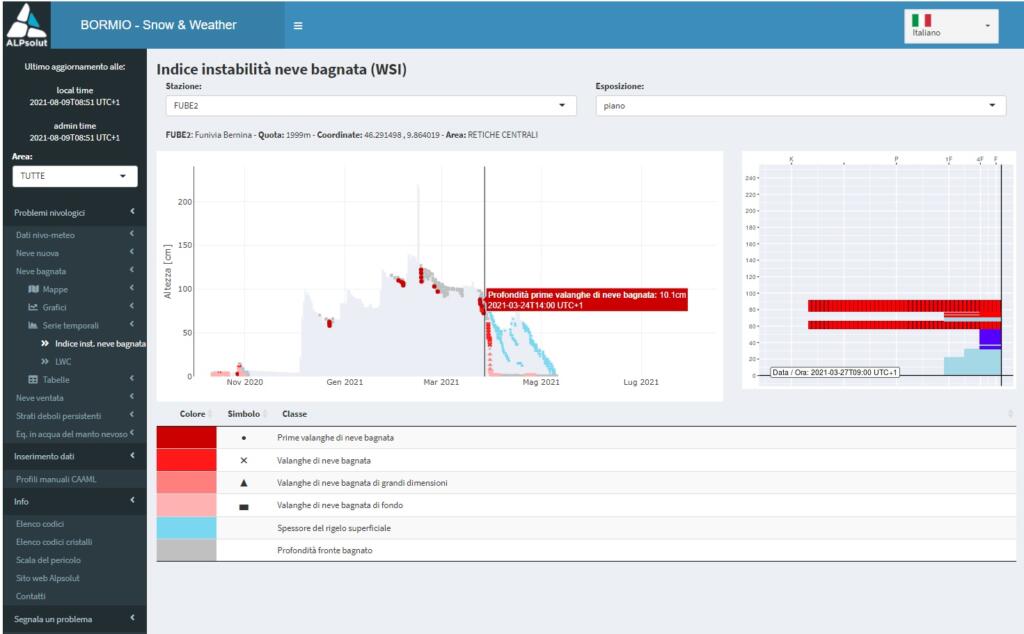The height and width of the screenshot is (634, 1024).
Task: Select the Valanghe di neve bagnata di fondo row
Action: [586, 505]
